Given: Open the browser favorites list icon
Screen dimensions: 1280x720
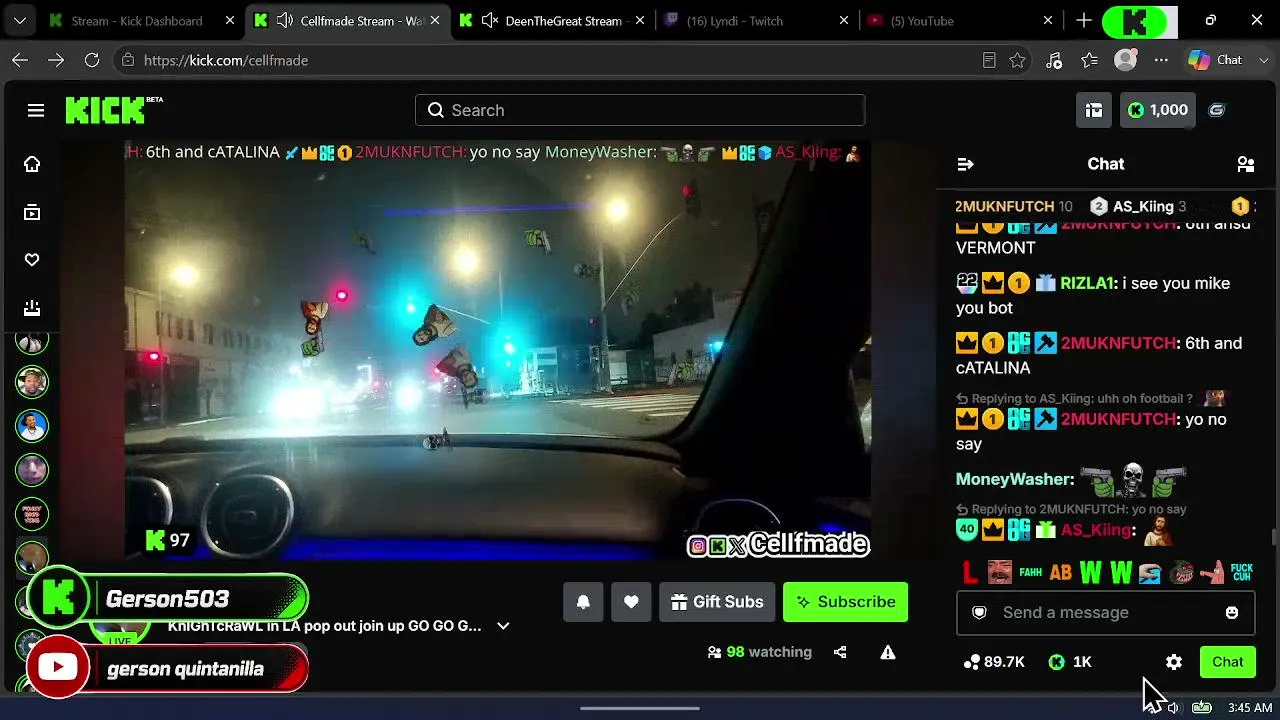Looking at the screenshot, I should pos(1090,60).
